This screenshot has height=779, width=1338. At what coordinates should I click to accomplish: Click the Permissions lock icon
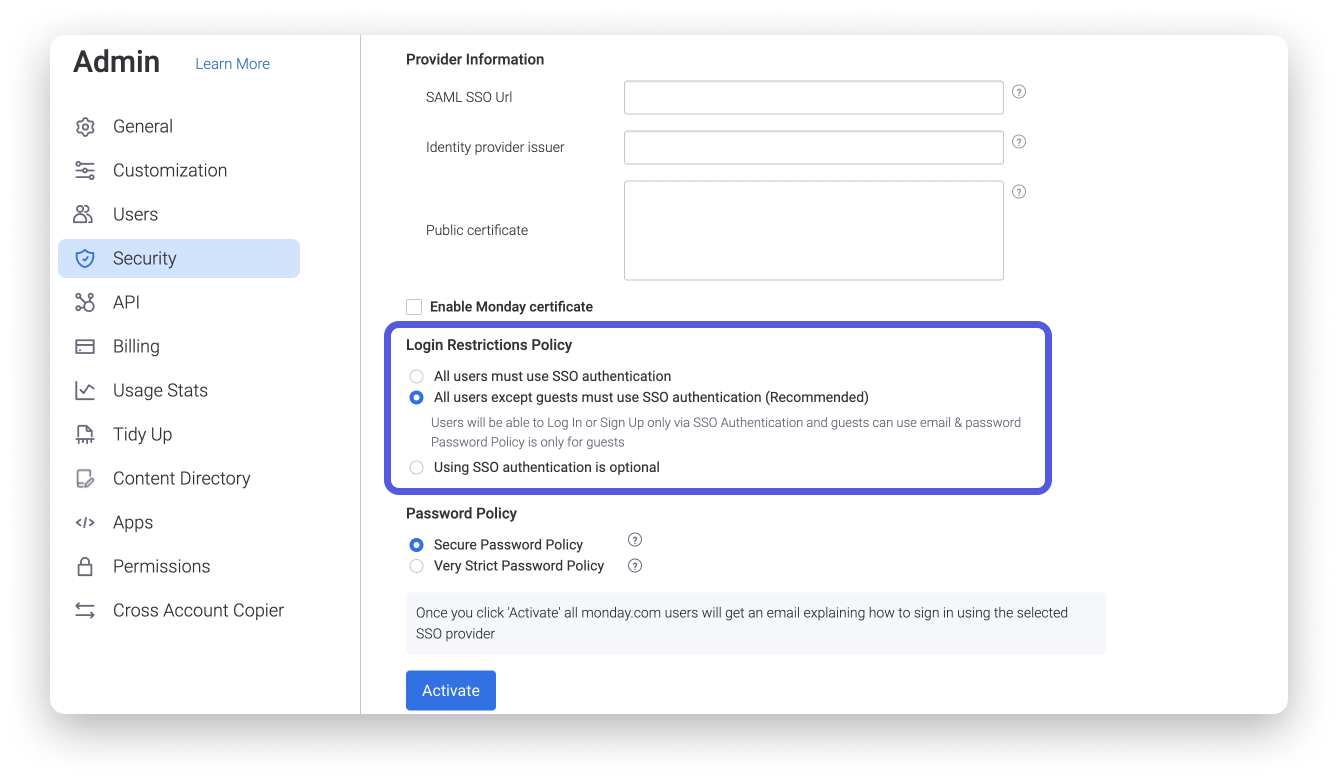(86, 566)
